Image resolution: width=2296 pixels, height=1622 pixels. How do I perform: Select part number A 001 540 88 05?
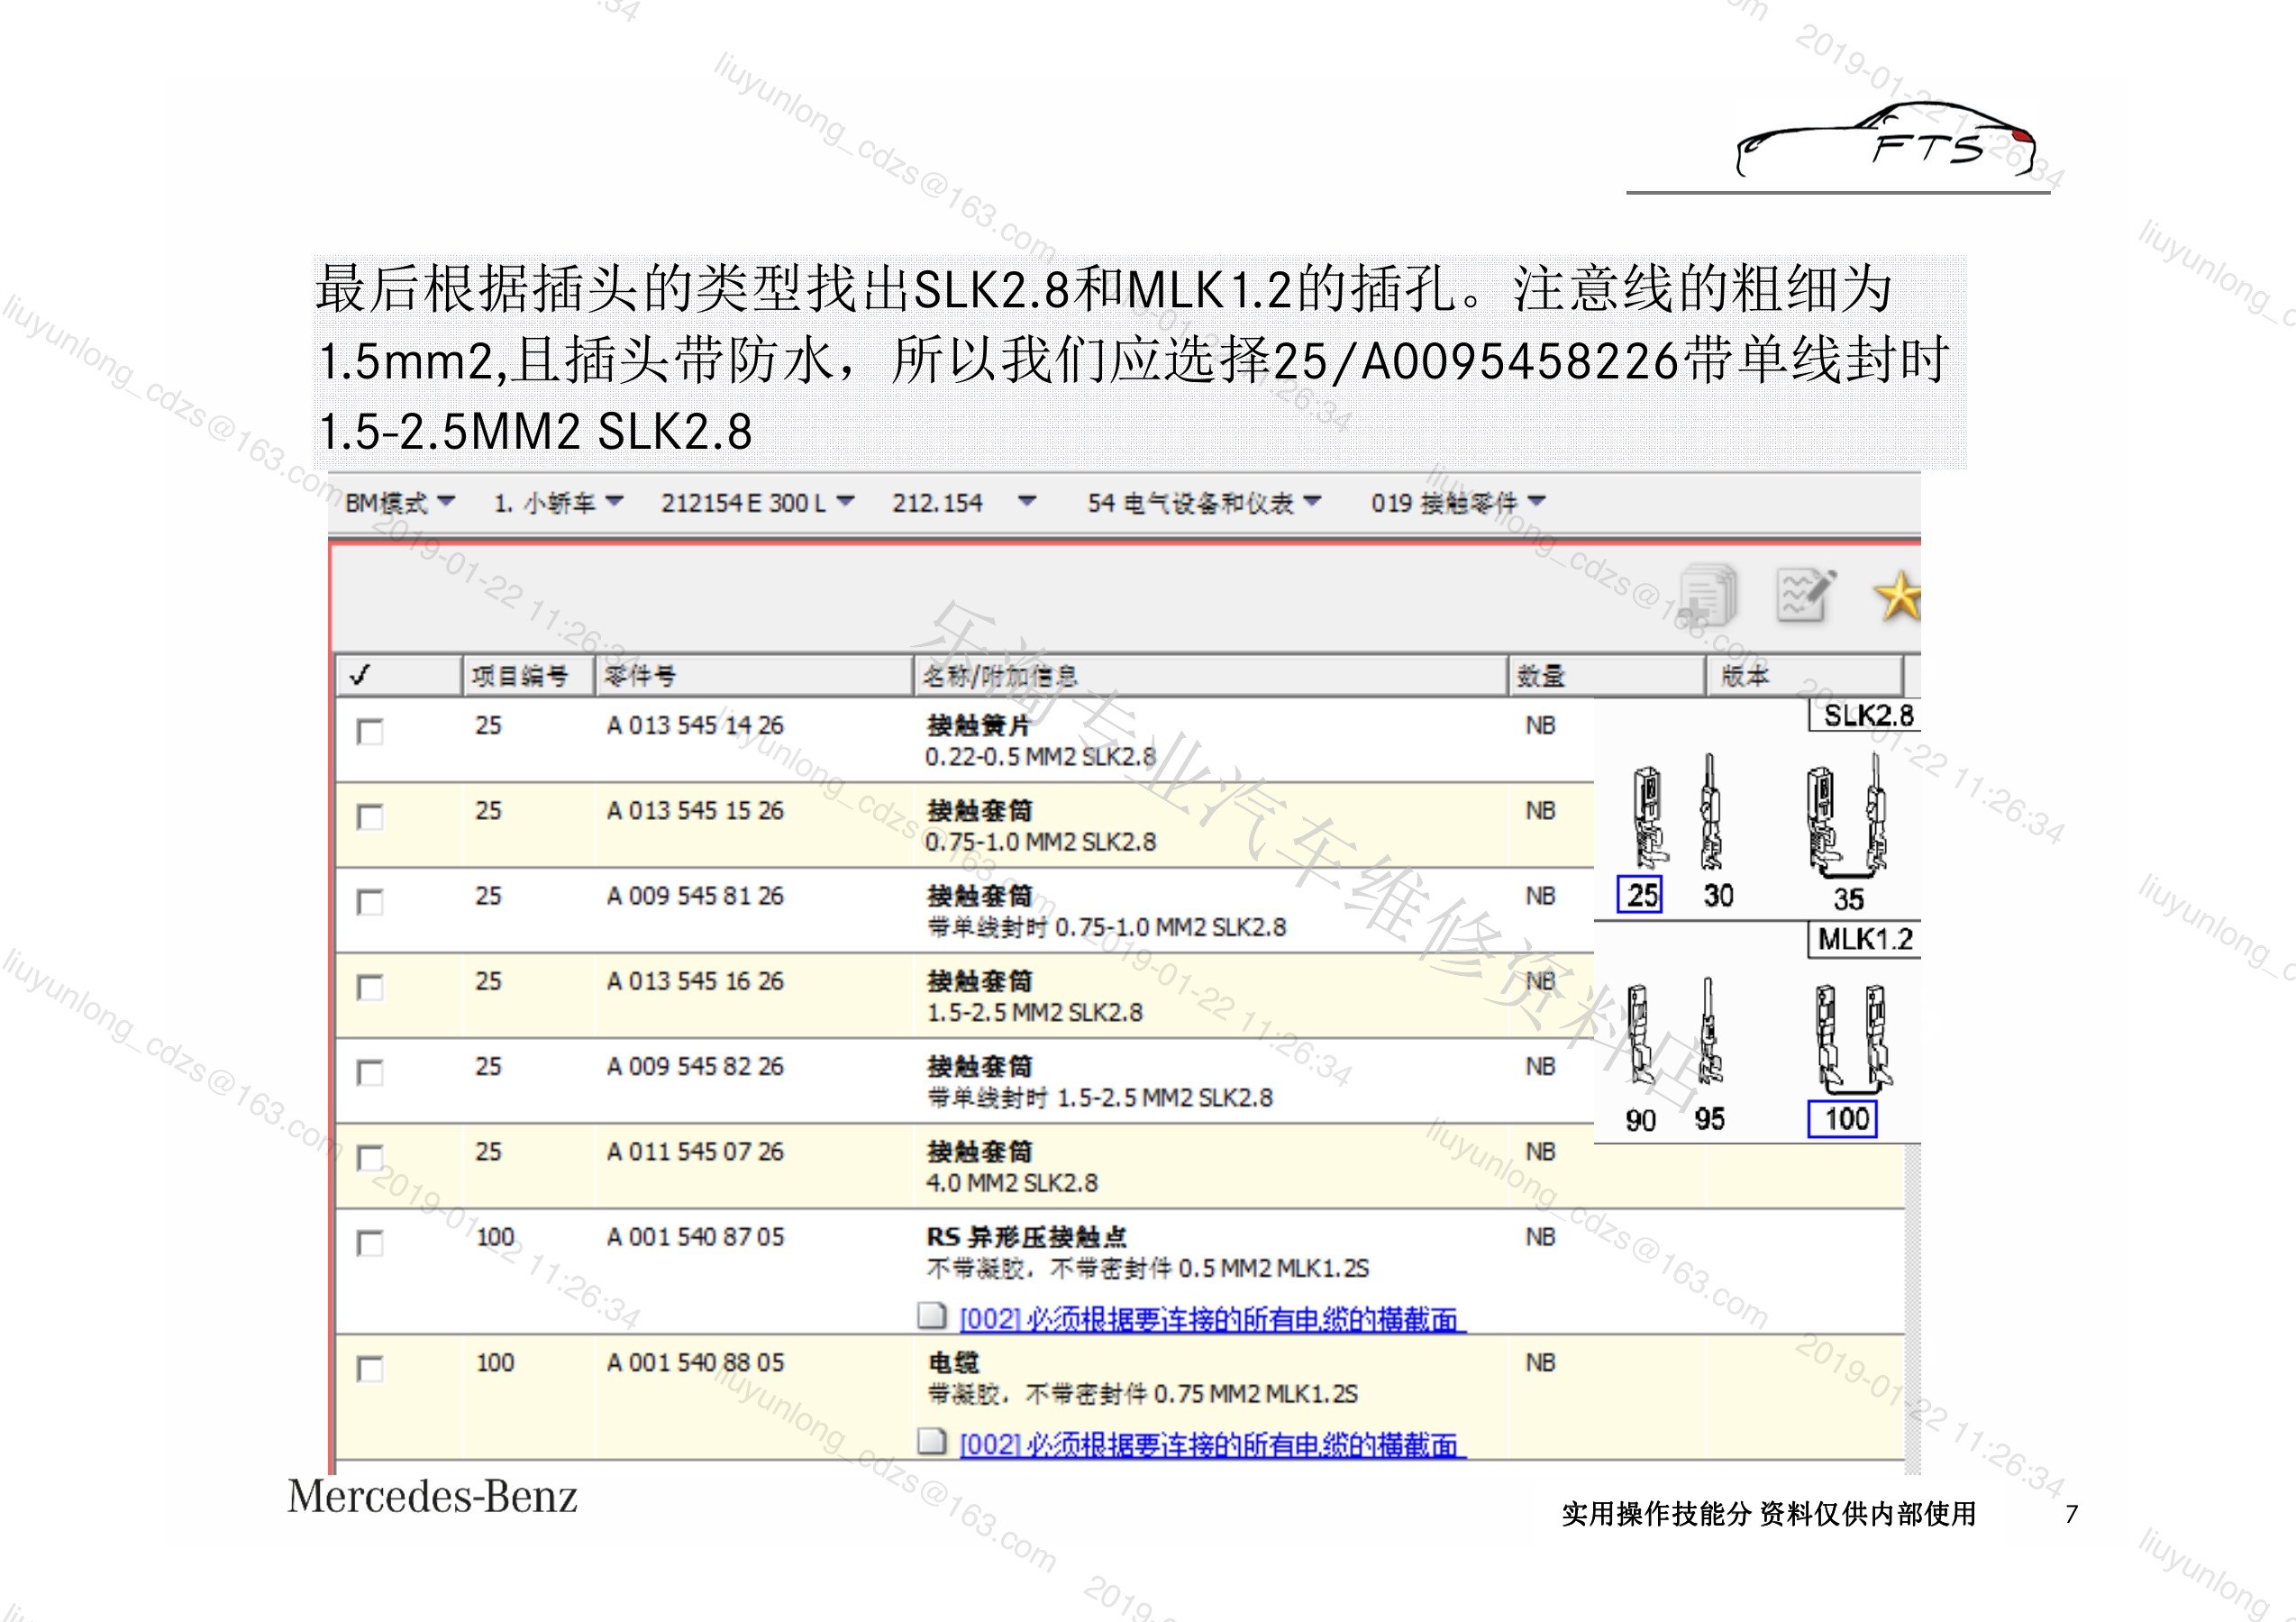click(695, 1362)
